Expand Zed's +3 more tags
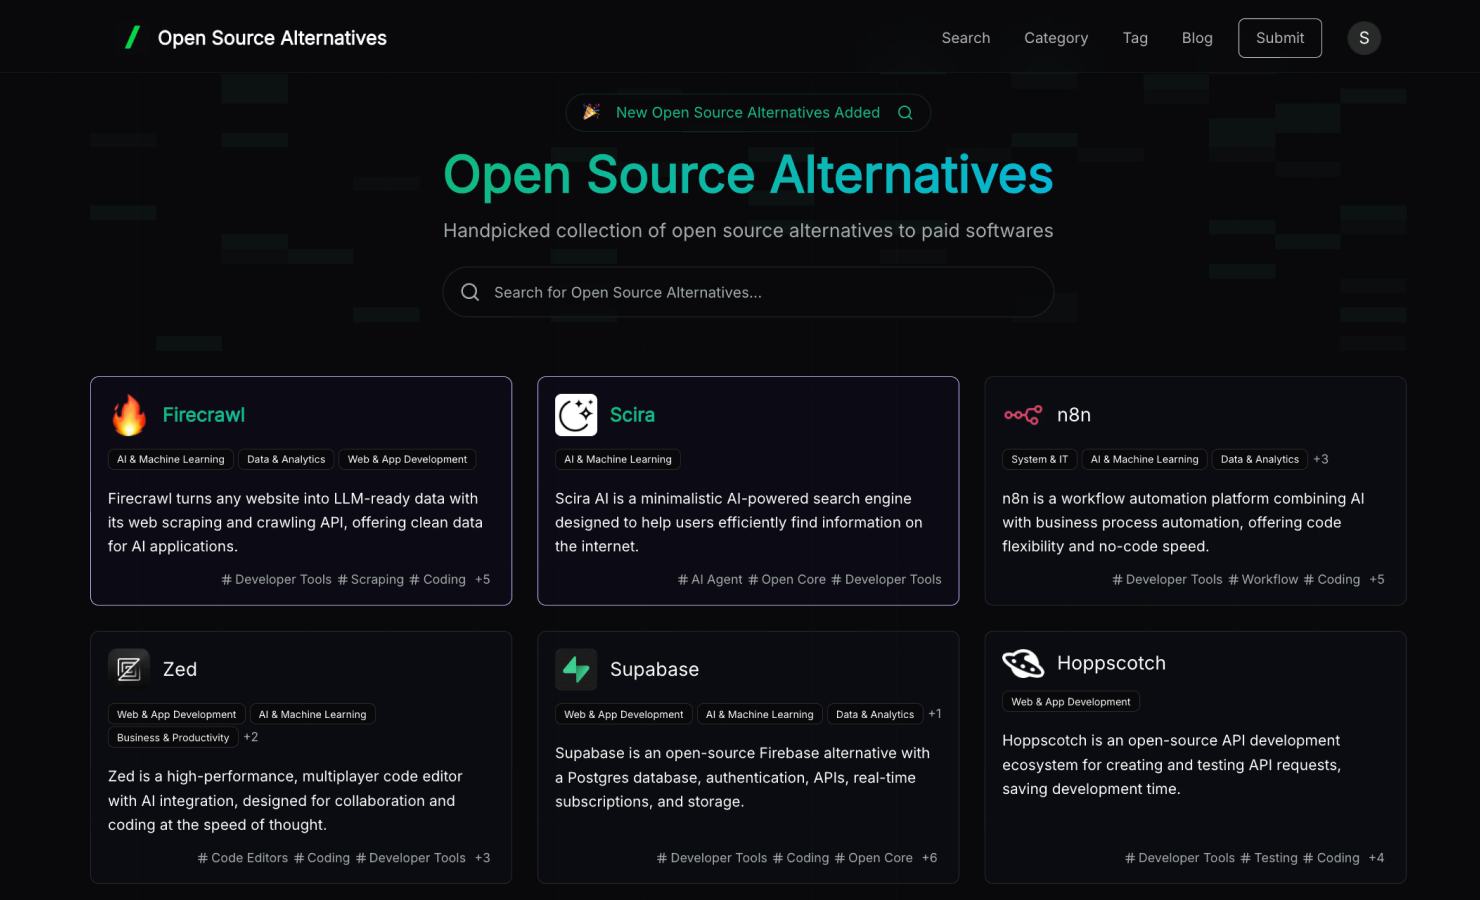 pos(483,858)
